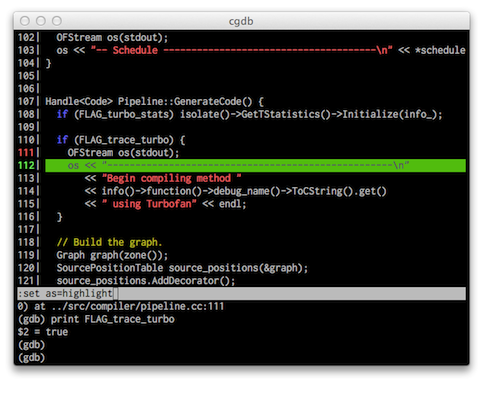Click ' using Turbofan' string literal

tap(149, 204)
